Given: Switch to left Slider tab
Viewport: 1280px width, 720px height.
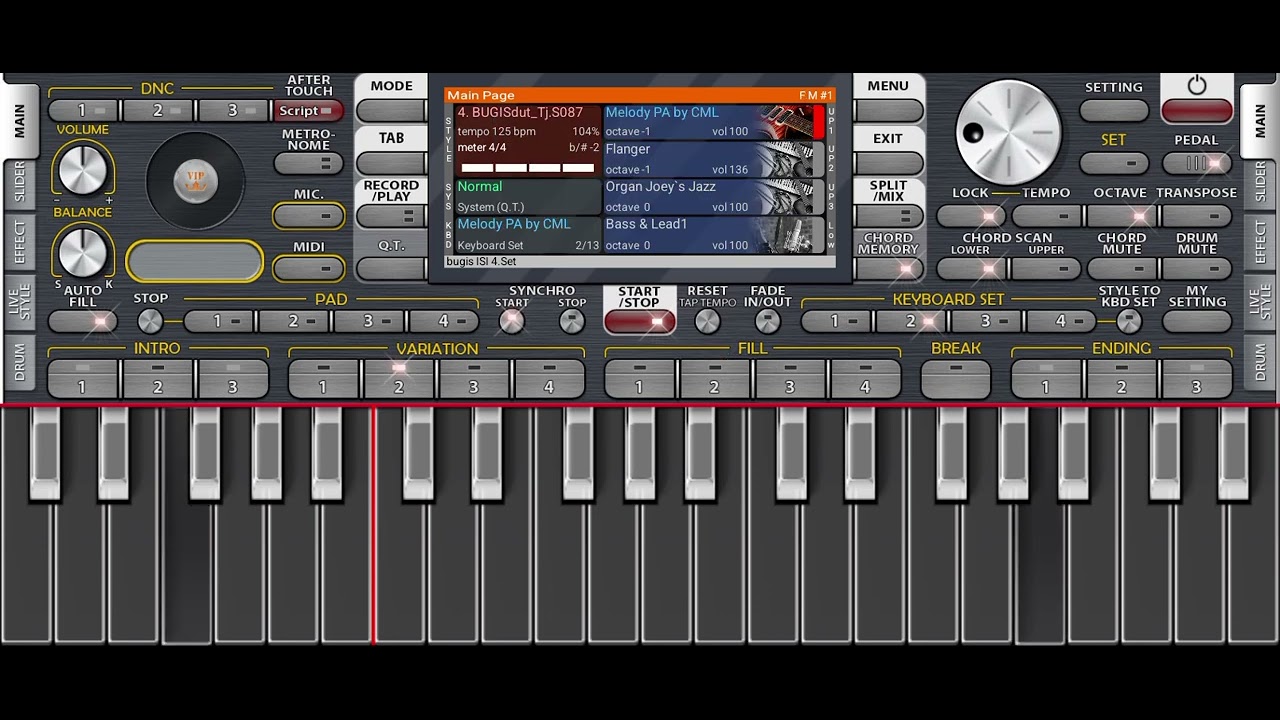Looking at the screenshot, I should click(x=19, y=183).
